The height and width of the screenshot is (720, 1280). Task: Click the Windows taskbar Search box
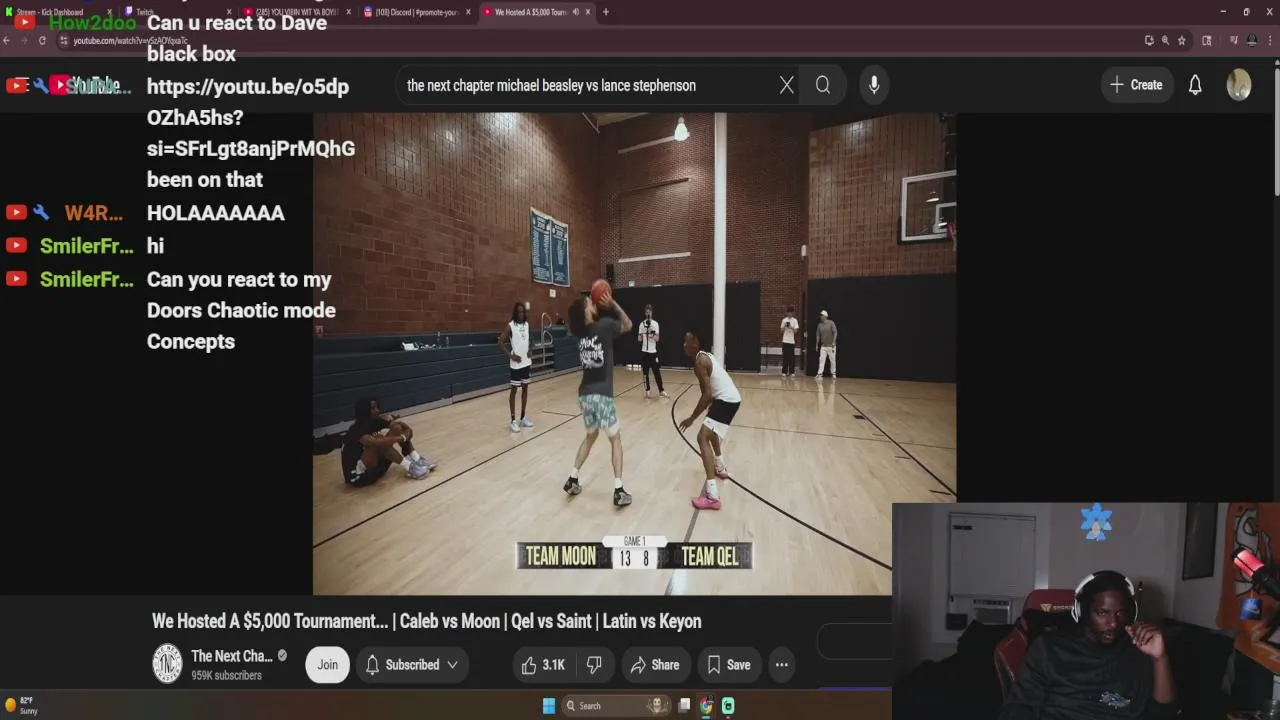click(x=617, y=706)
